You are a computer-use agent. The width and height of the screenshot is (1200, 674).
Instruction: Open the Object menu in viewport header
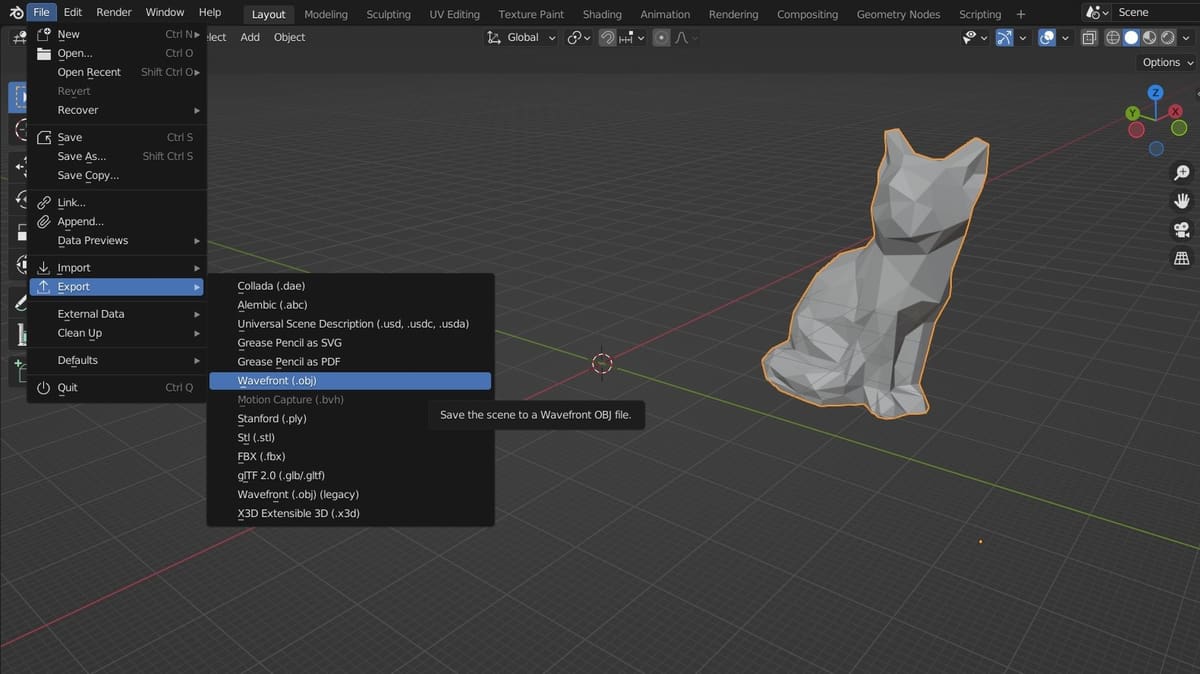[x=290, y=37]
